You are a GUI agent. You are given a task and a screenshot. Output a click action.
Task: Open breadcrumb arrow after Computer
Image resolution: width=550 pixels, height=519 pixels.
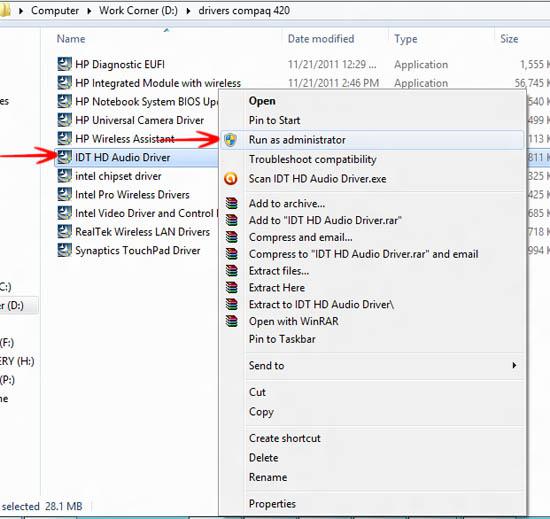89,11
